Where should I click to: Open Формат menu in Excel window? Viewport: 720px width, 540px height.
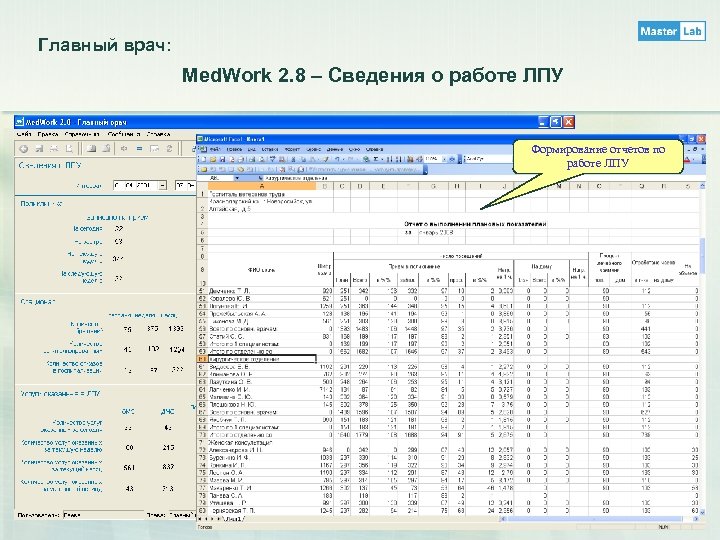click(292, 149)
